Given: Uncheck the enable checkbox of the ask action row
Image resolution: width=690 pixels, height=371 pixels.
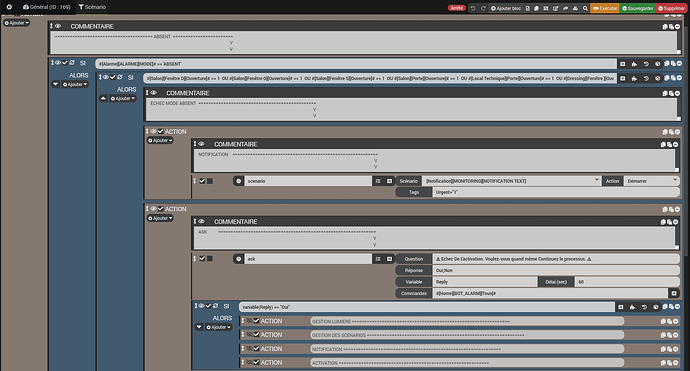Looking at the screenshot, I should (202, 258).
